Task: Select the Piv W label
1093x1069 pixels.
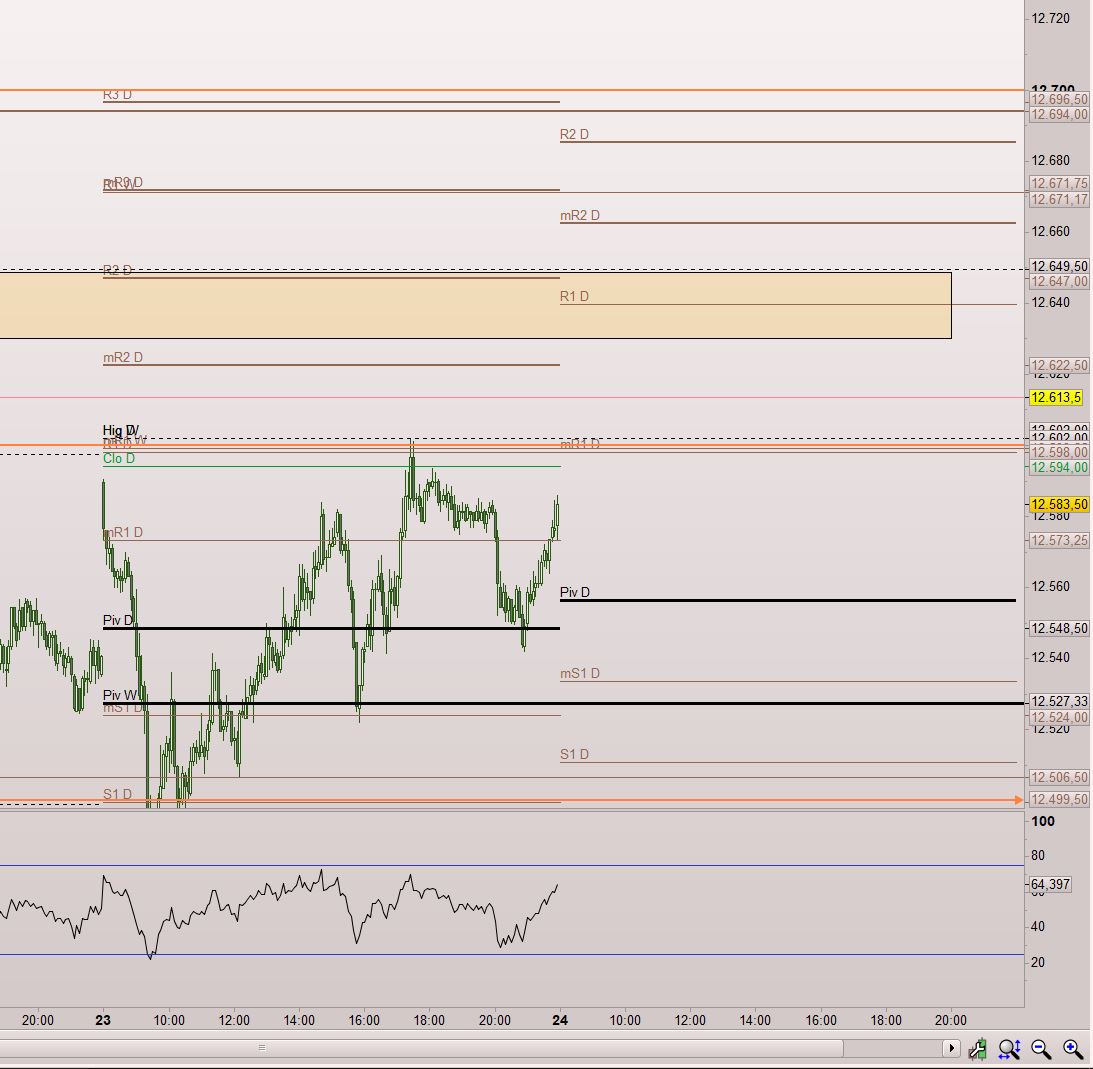Action: [x=120, y=695]
